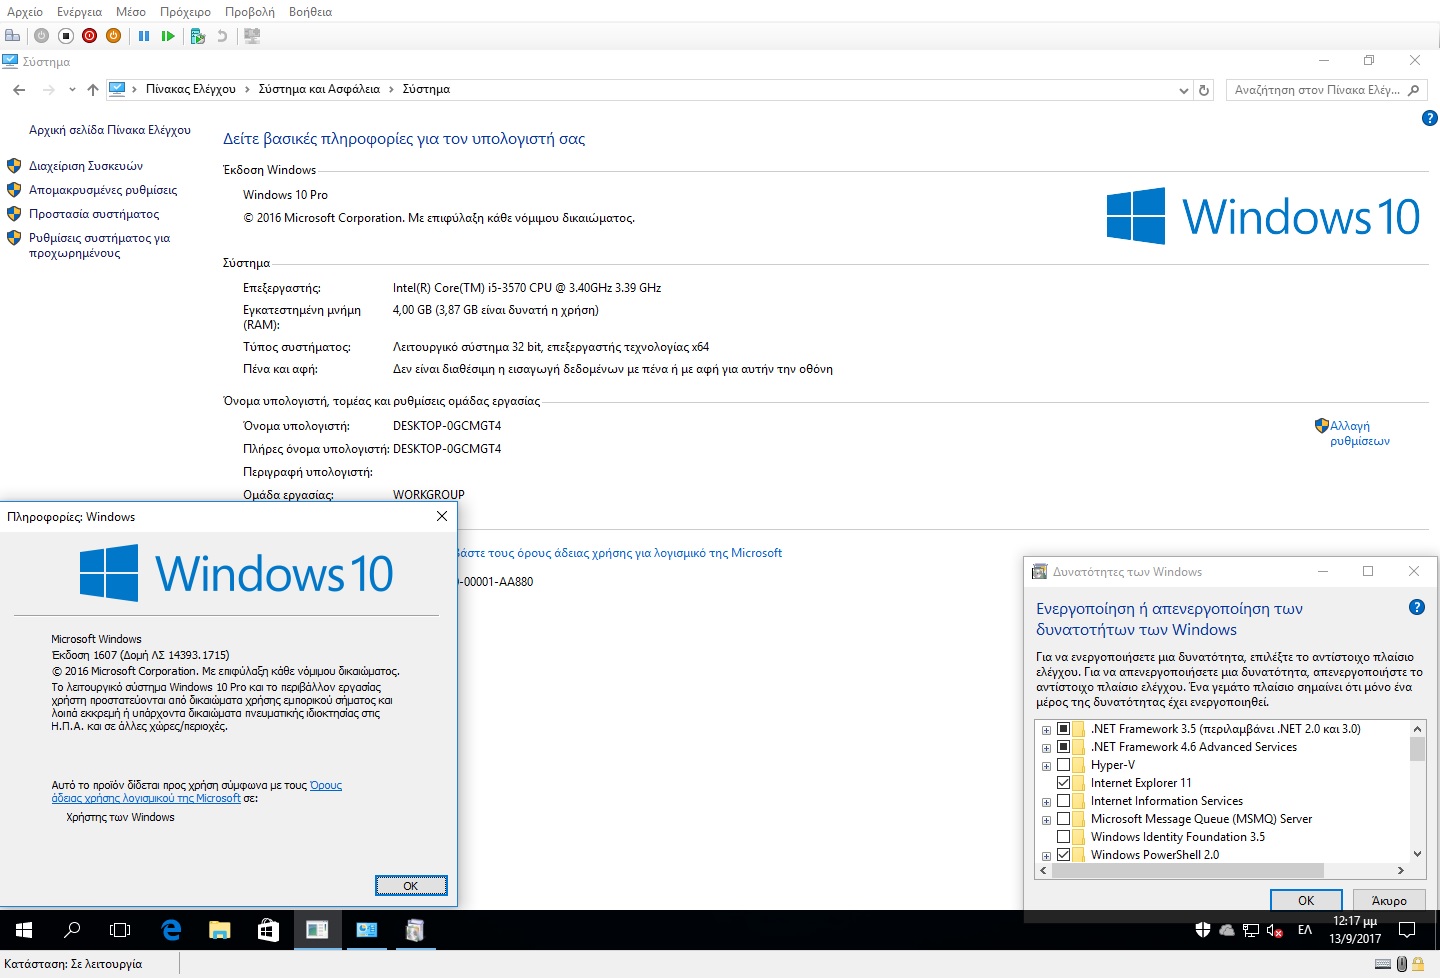The height and width of the screenshot is (978, 1440).
Task: Open the Ενέργεια menu
Action: pos(79,12)
